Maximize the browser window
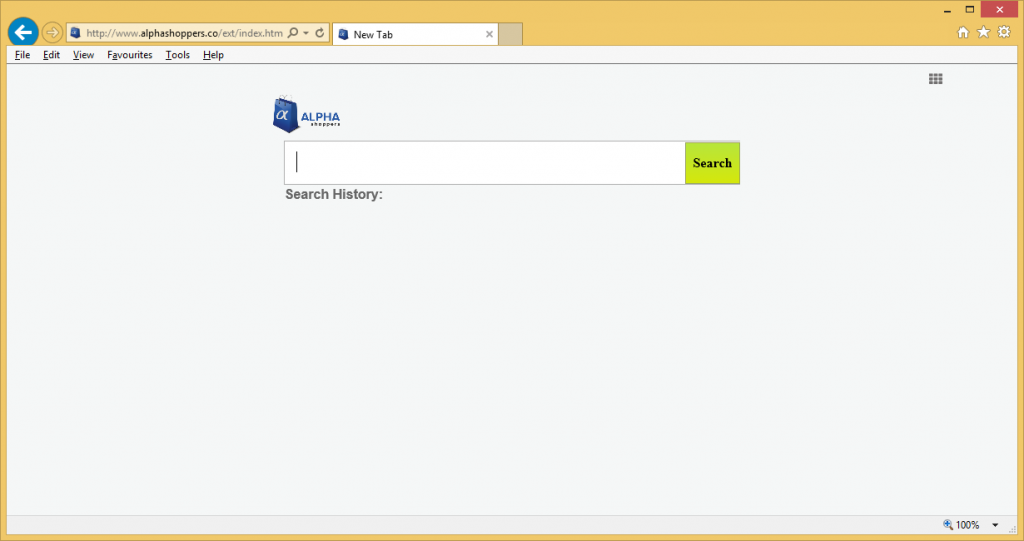This screenshot has height=541, width=1024. [x=970, y=10]
